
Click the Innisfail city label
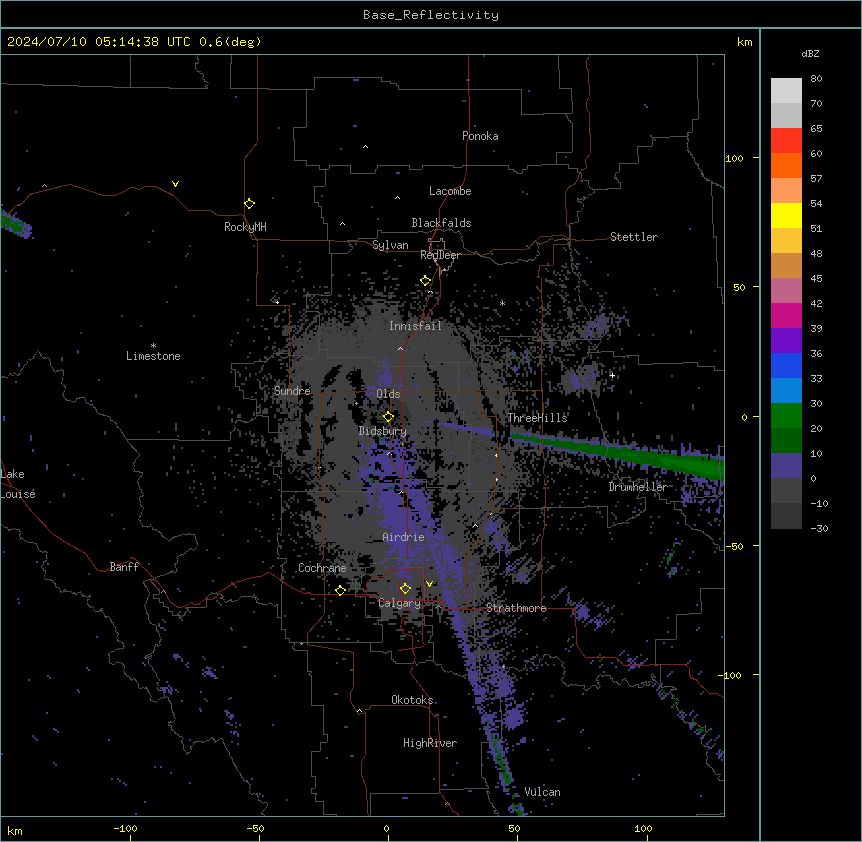[415, 326]
